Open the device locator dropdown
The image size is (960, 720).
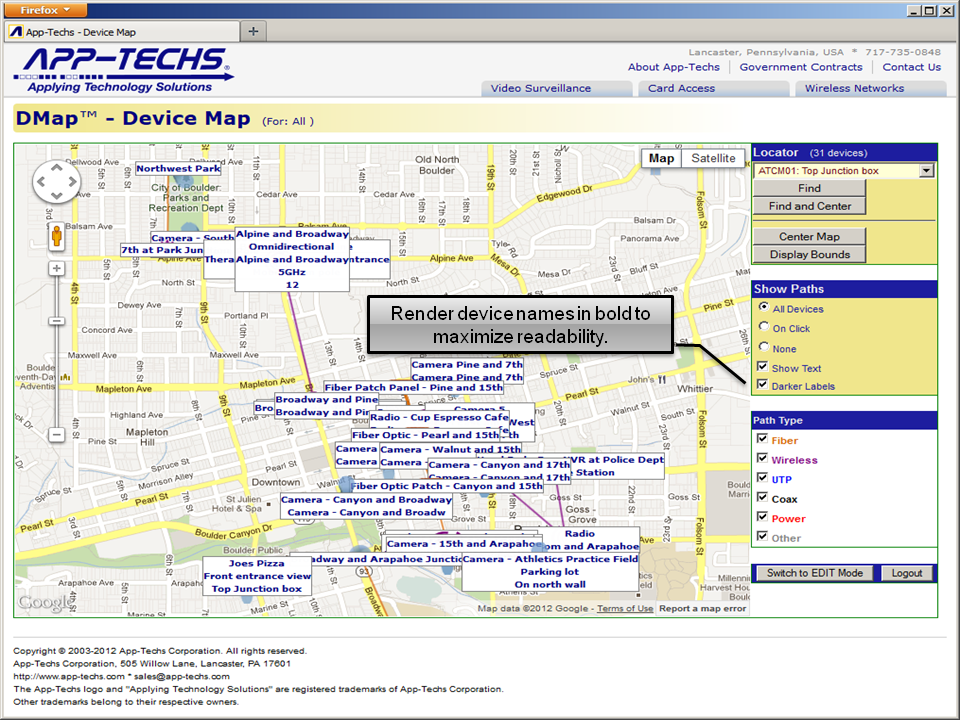[926, 171]
